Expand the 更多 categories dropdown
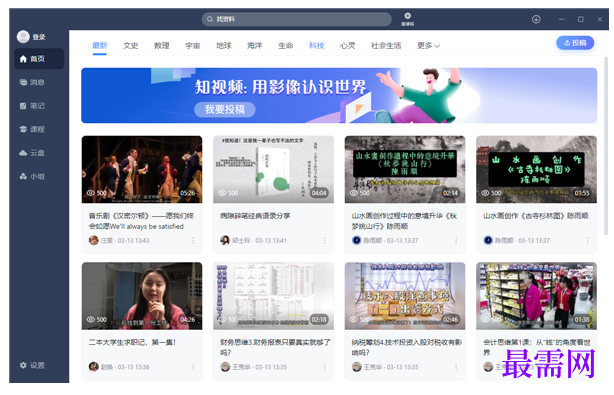614x395 pixels. [428, 46]
